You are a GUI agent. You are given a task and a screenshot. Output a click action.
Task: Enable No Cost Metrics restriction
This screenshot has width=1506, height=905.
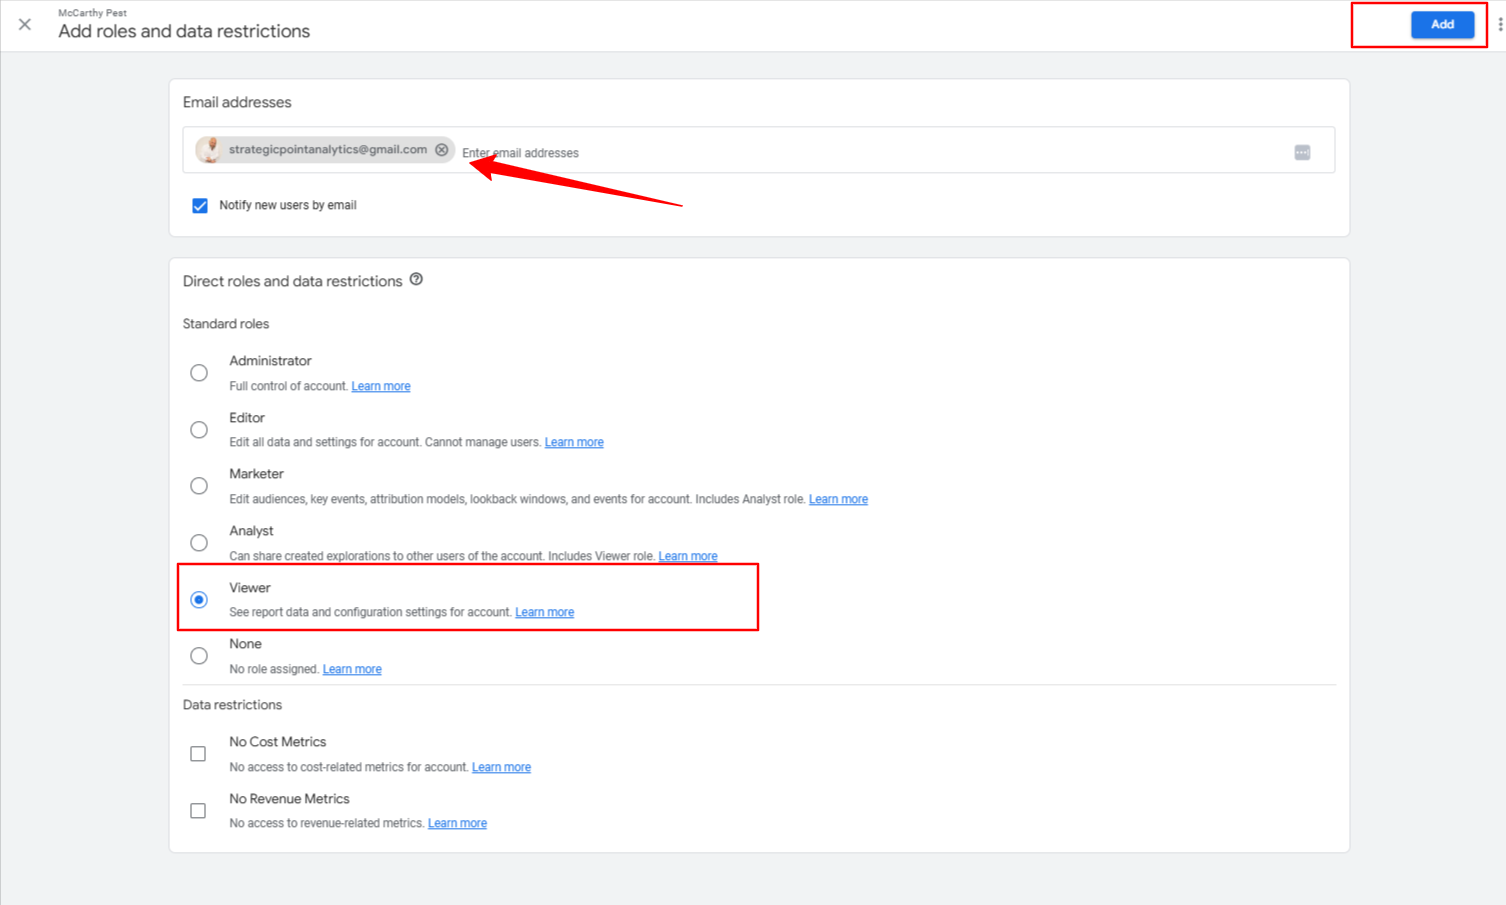[198, 754]
